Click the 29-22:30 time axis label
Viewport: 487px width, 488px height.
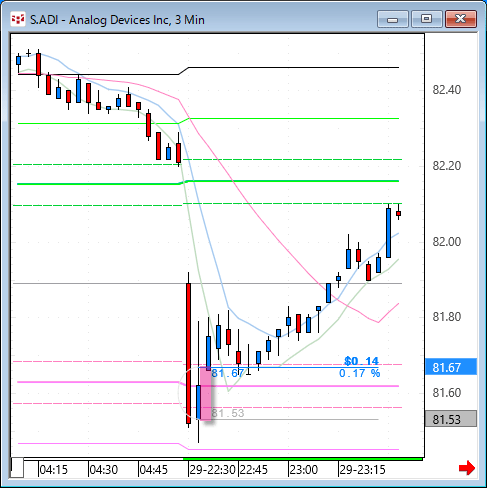click(x=212, y=470)
